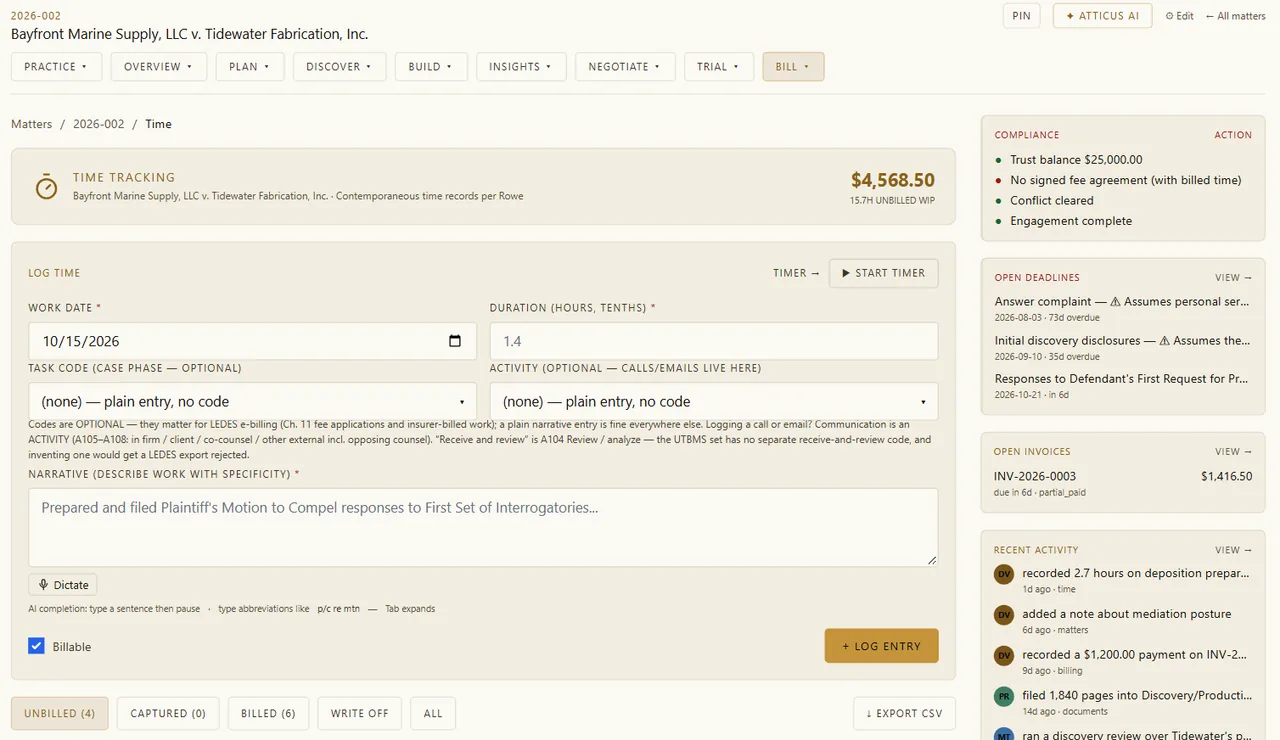
Task: Expand the Bill menu
Action: tap(793, 67)
